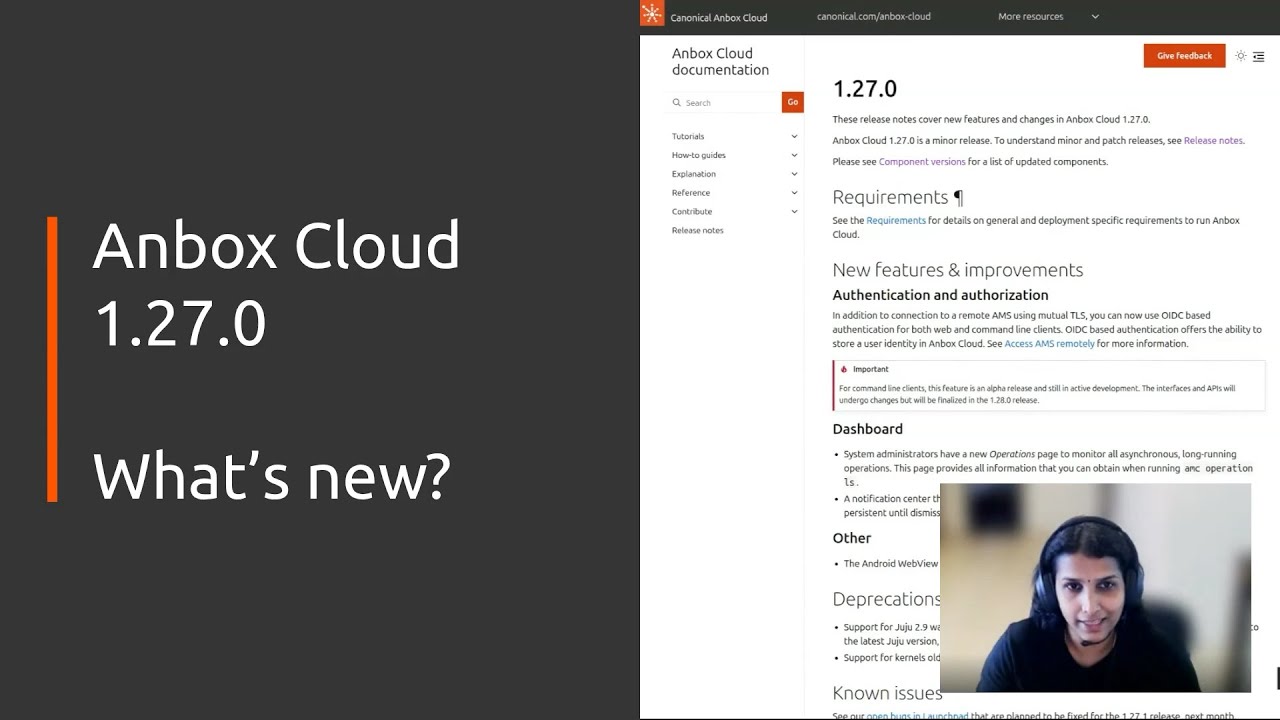Click the Other section heading
This screenshot has height=720, width=1280.
[x=852, y=538]
